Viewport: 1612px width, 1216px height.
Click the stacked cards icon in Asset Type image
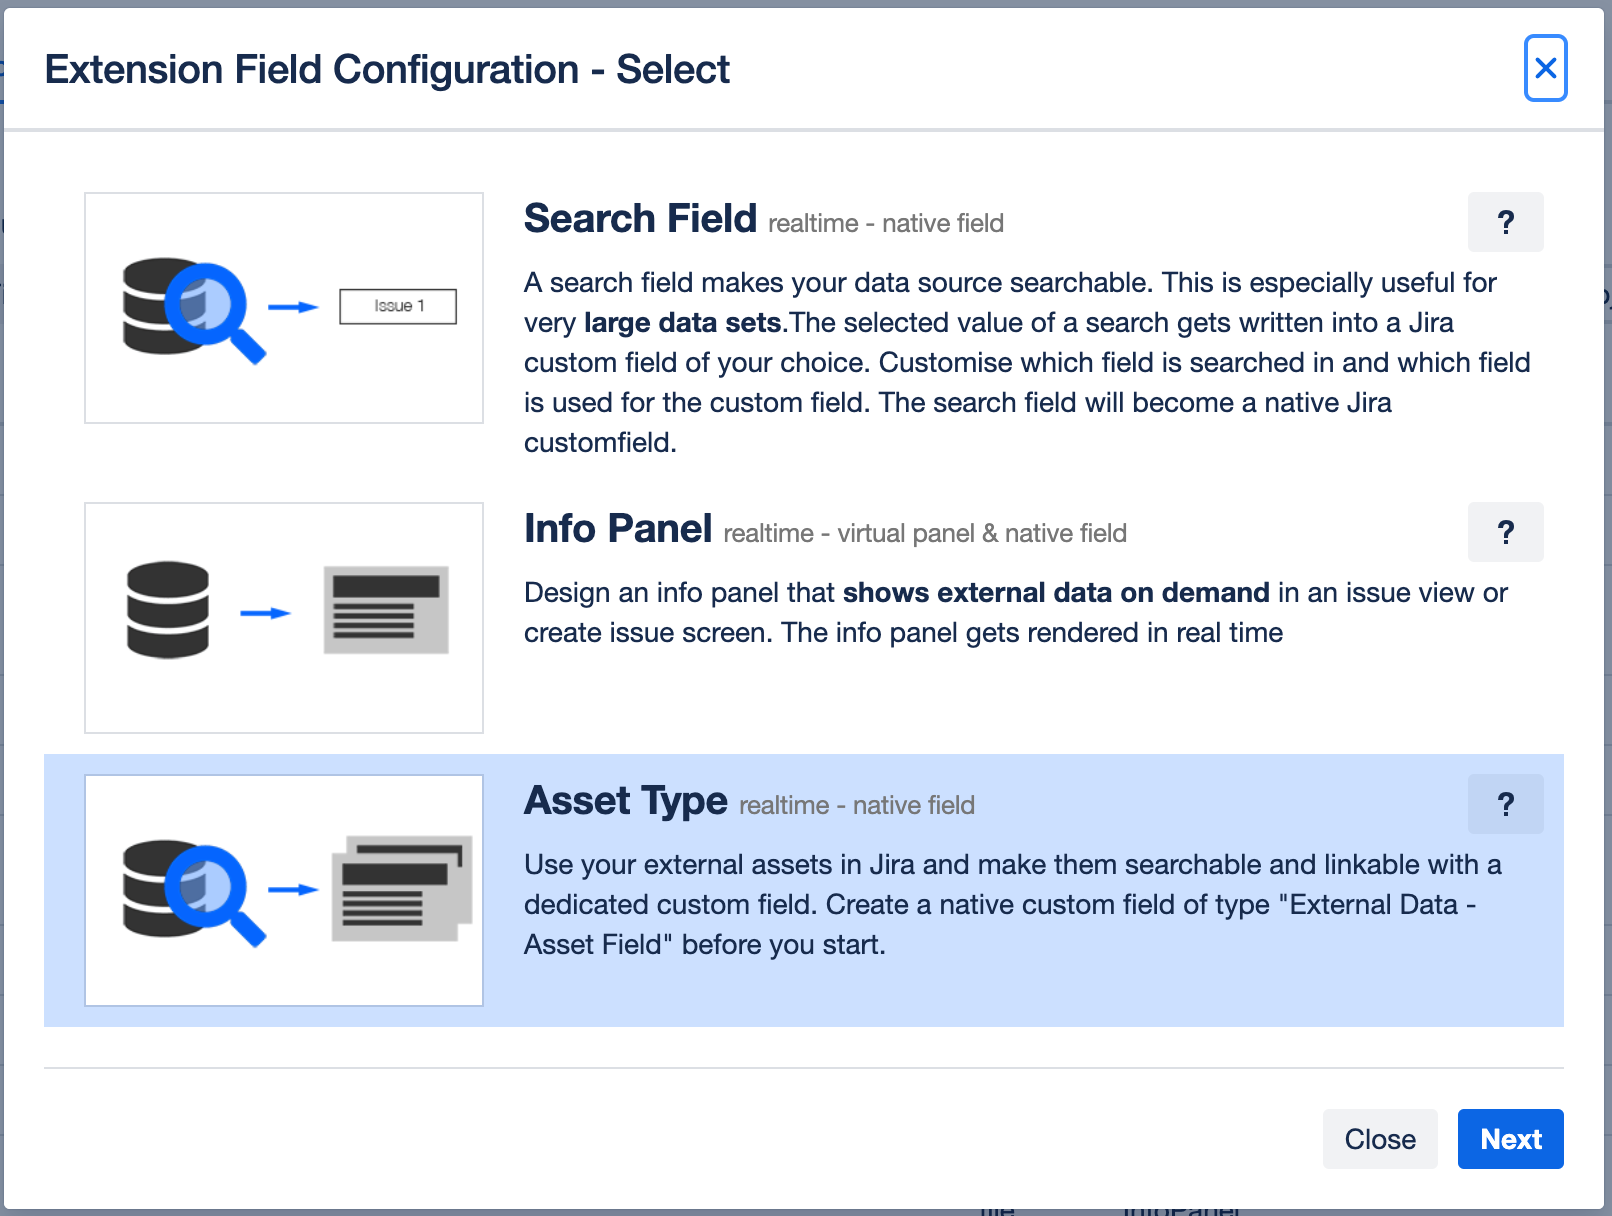(x=401, y=888)
